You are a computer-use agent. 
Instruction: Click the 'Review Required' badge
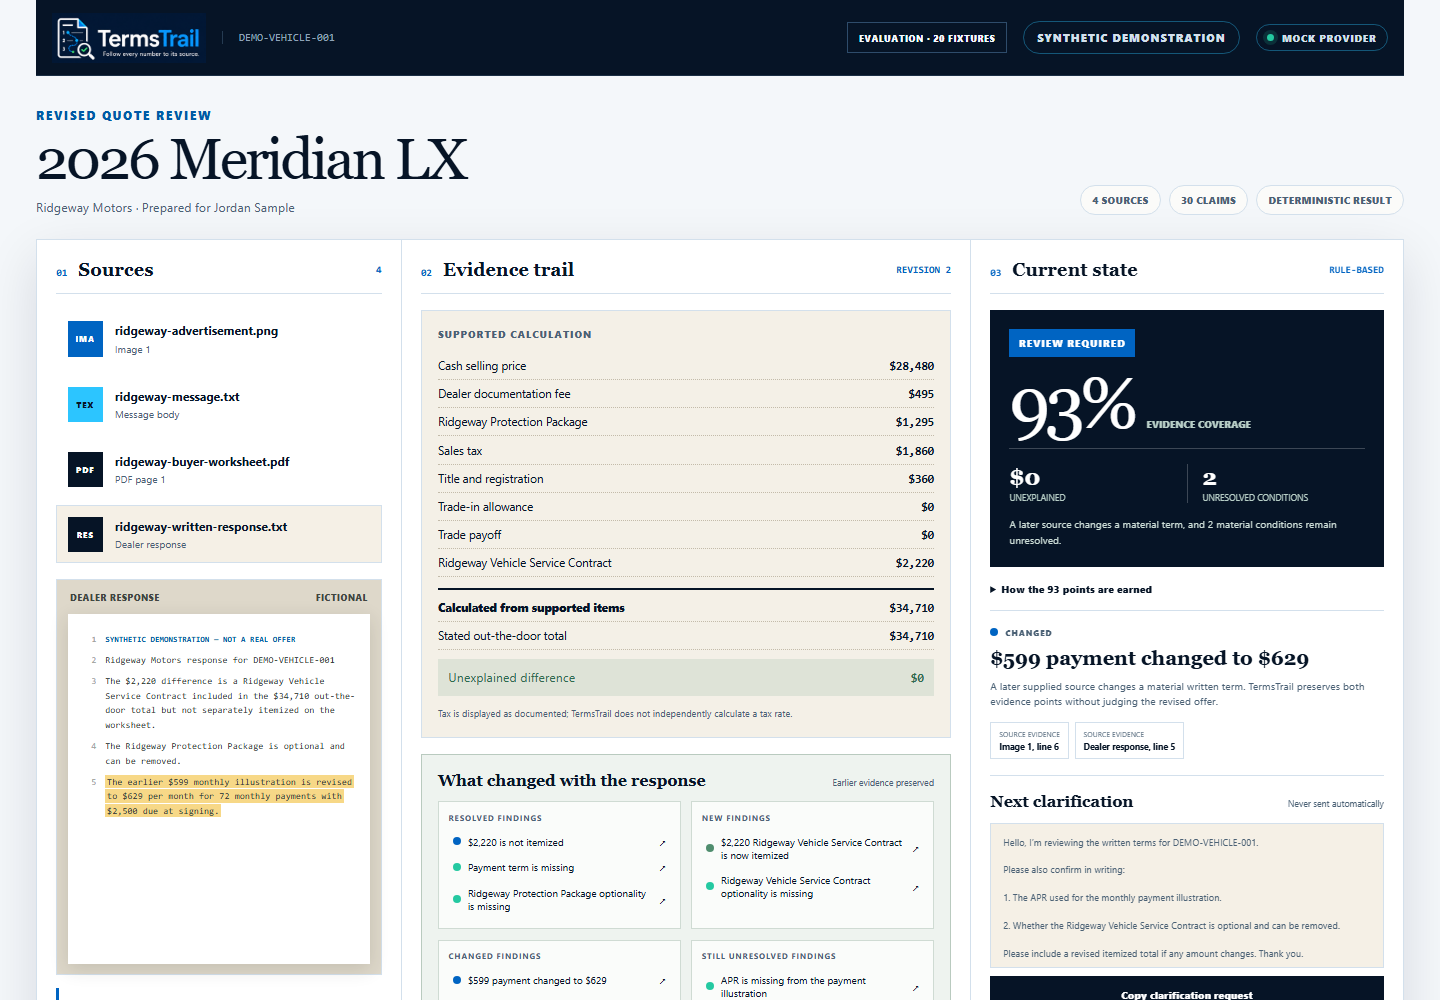[1072, 343]
